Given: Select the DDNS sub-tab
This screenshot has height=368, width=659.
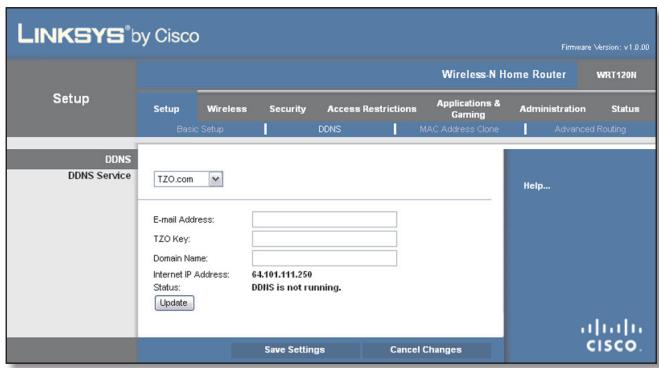Looking at the screenshot, I should pos(330,129).
